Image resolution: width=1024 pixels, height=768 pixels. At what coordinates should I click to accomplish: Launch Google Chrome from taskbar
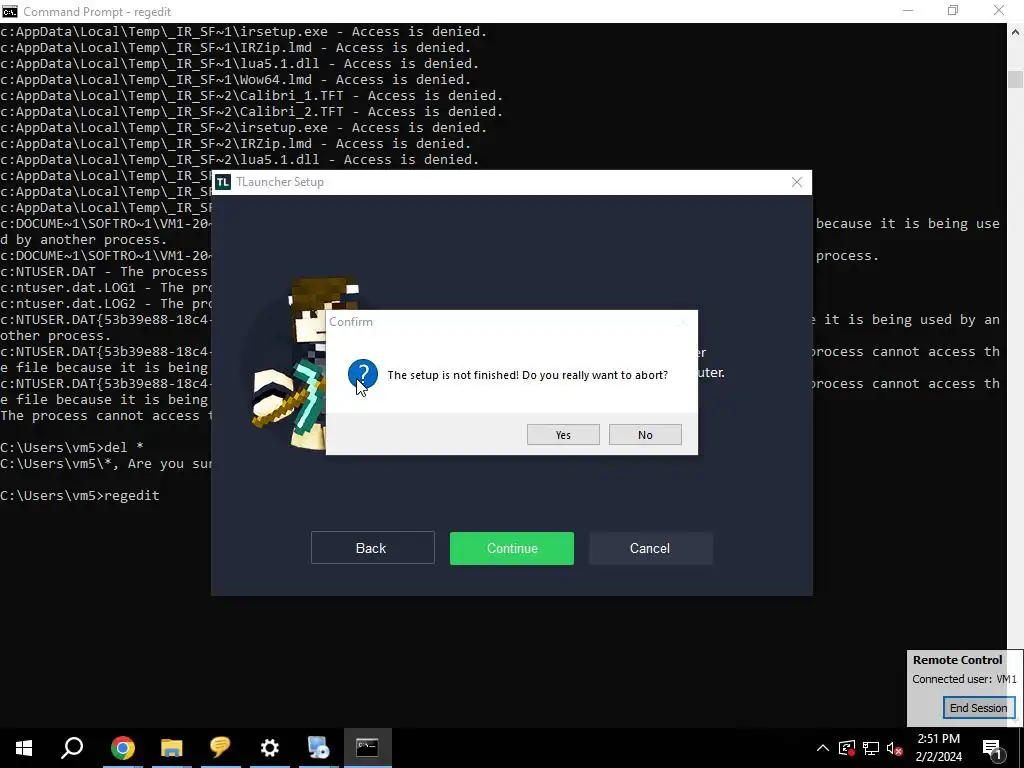click(x=123, y=748)
